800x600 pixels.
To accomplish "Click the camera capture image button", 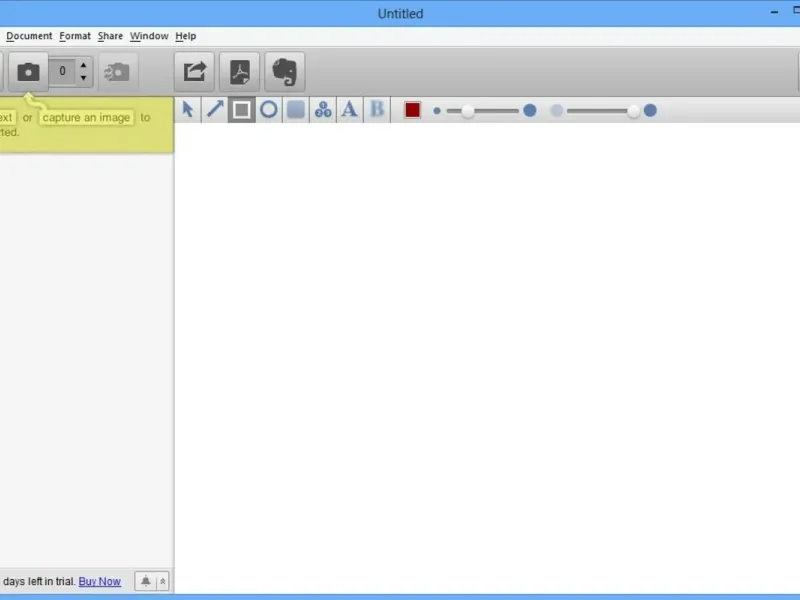I will pos(29,71).
